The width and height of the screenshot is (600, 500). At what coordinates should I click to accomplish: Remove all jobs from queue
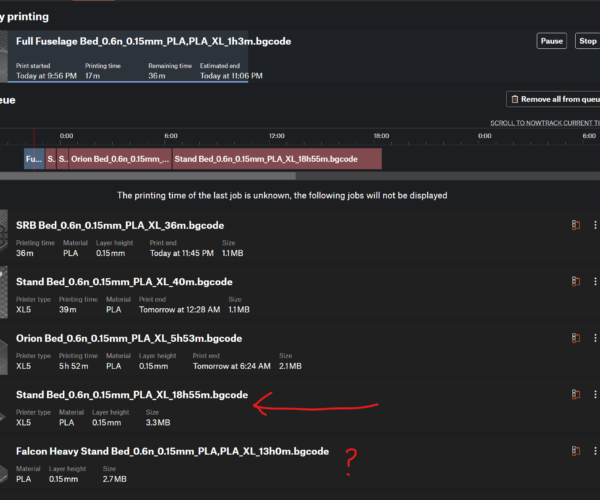click(x=553, y=99)
